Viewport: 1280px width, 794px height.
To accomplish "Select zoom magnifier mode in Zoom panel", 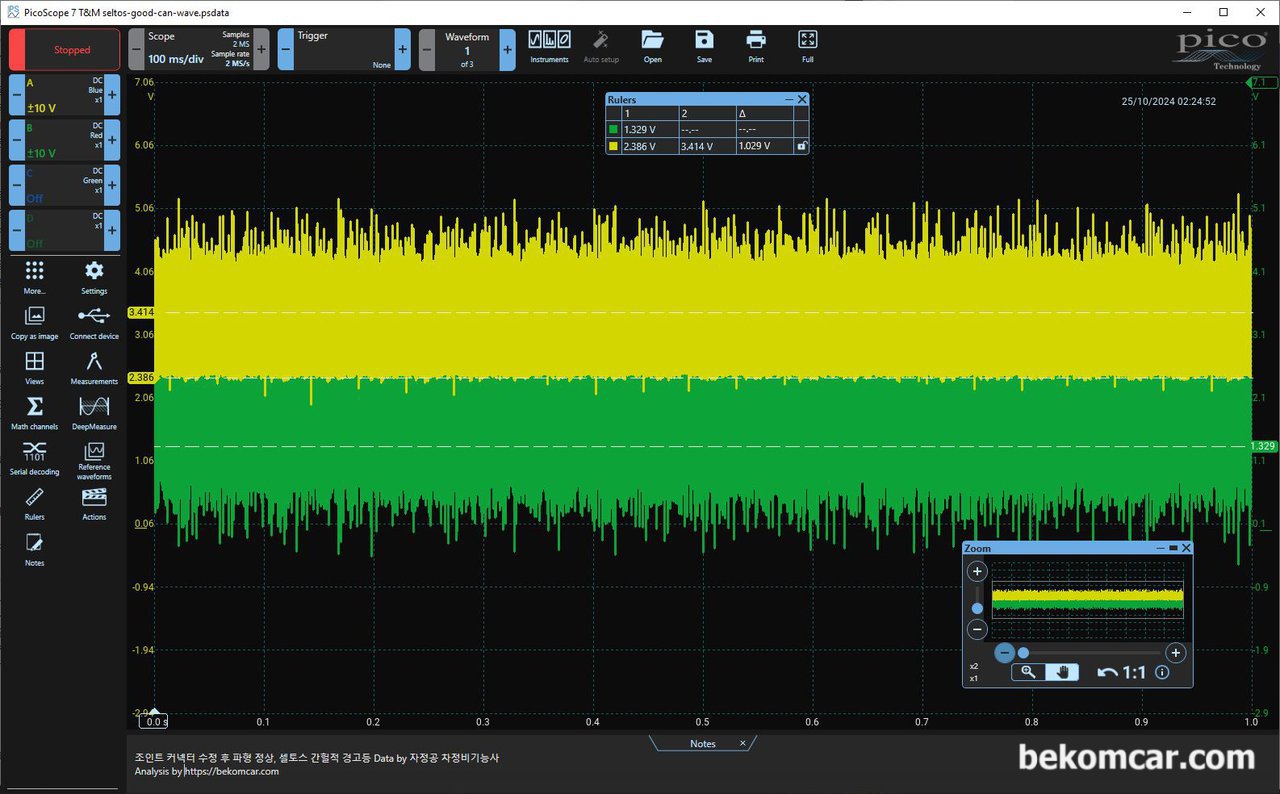I will [x=1028, y=672].
